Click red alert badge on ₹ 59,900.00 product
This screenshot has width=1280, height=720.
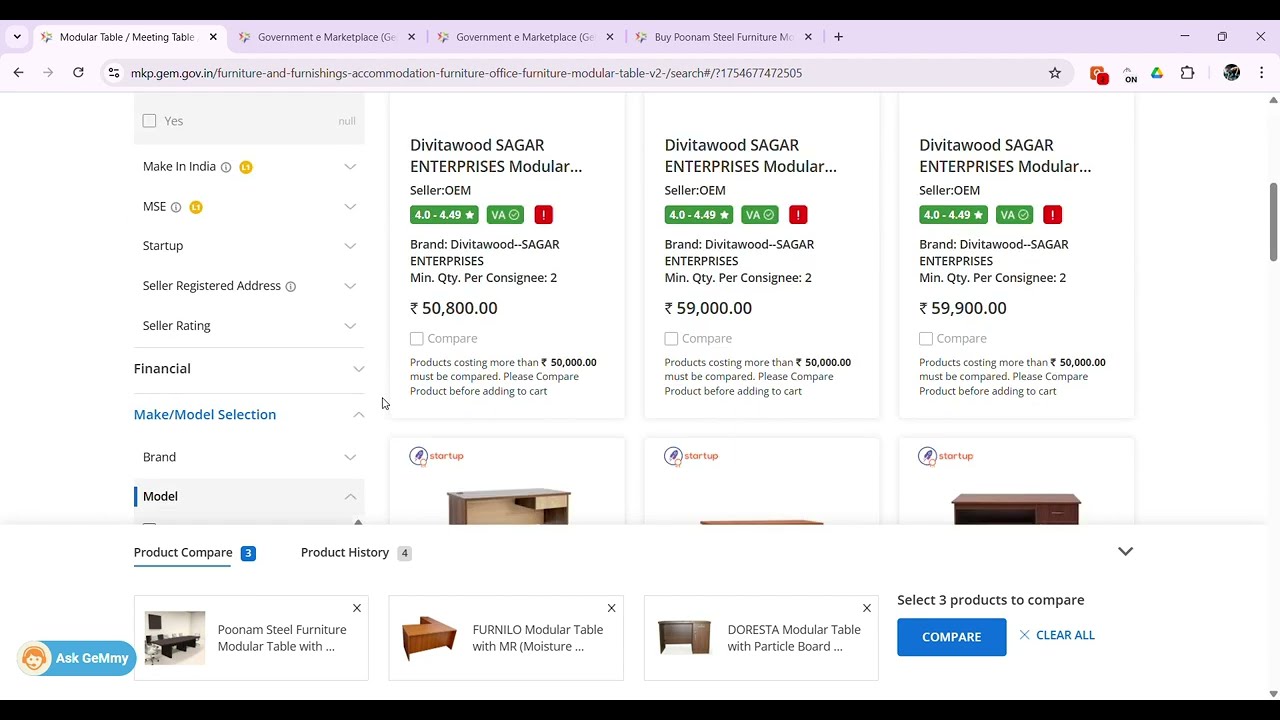1052,215
